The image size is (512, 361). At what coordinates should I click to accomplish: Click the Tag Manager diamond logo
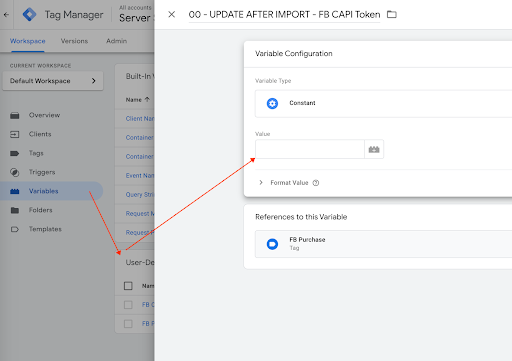click(x=29, y=15)
